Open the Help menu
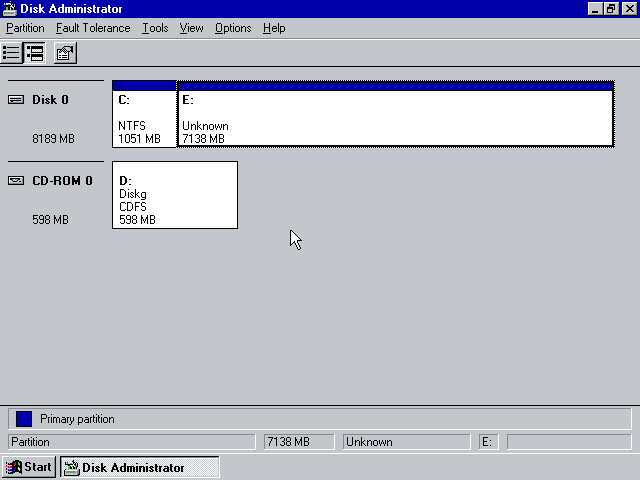The height and width of the screenshot is (480, 640). (x=274, y=28)
